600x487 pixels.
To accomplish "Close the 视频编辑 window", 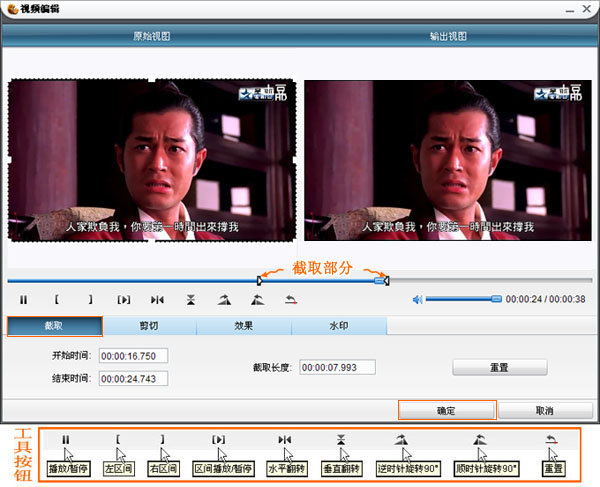I will coord(587,8).
